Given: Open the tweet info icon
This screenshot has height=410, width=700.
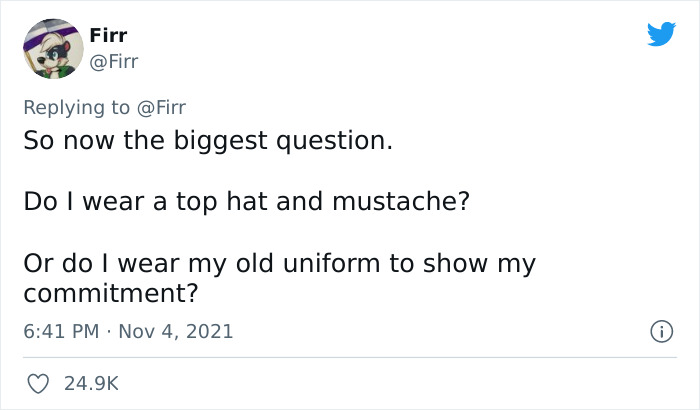Looking at the screenshot, I should [x=661, y=330].
